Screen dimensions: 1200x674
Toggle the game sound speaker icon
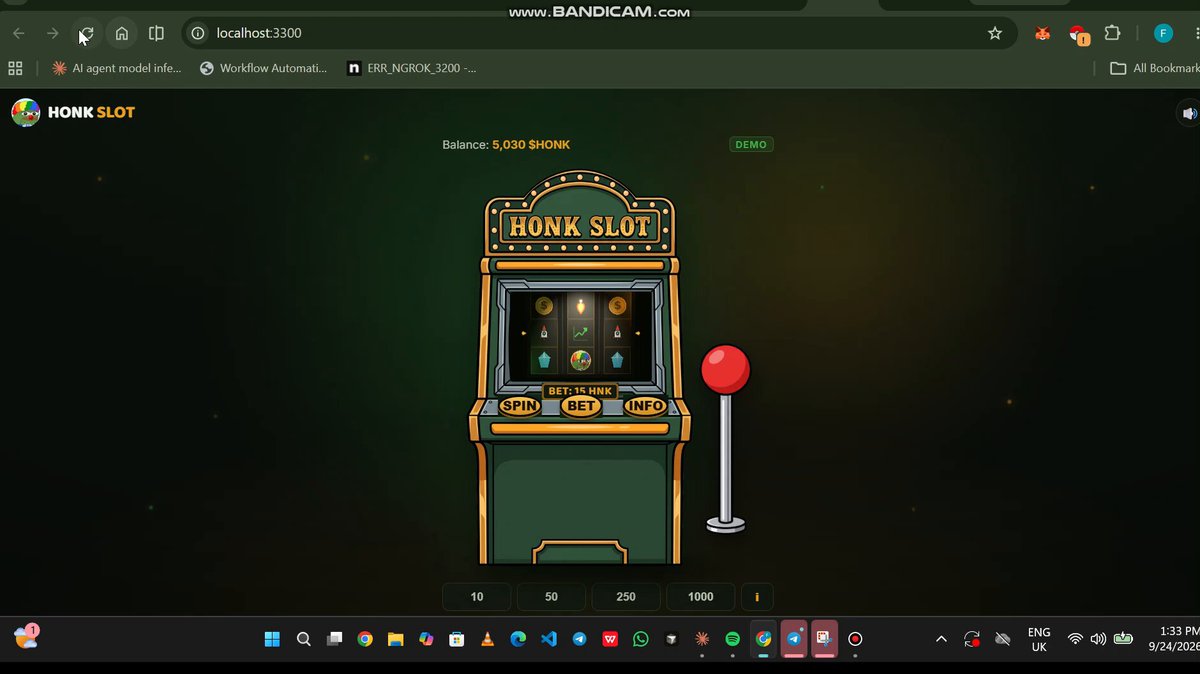1188,113
